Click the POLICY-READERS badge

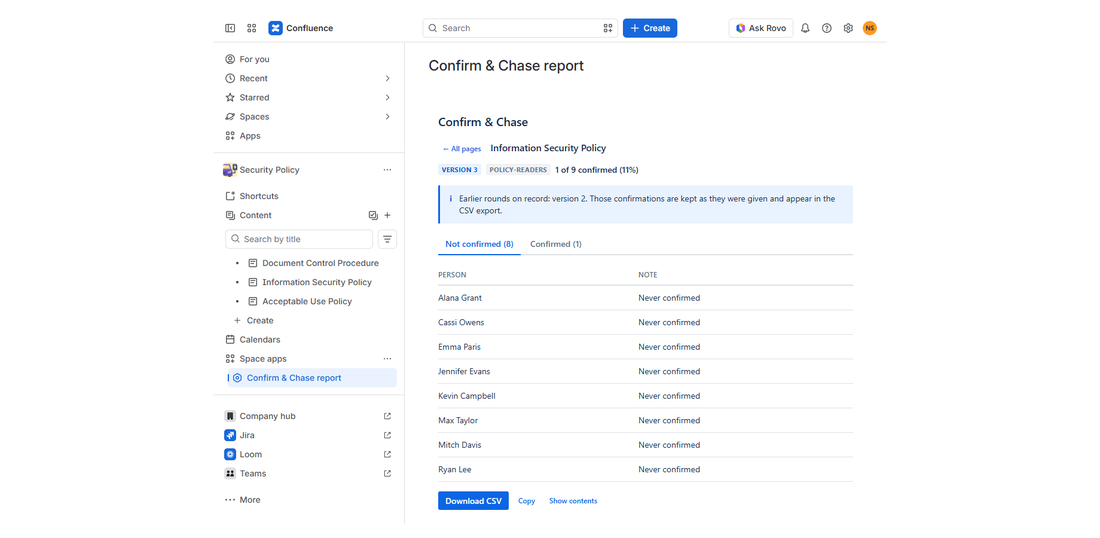click(x=518, y=170)
